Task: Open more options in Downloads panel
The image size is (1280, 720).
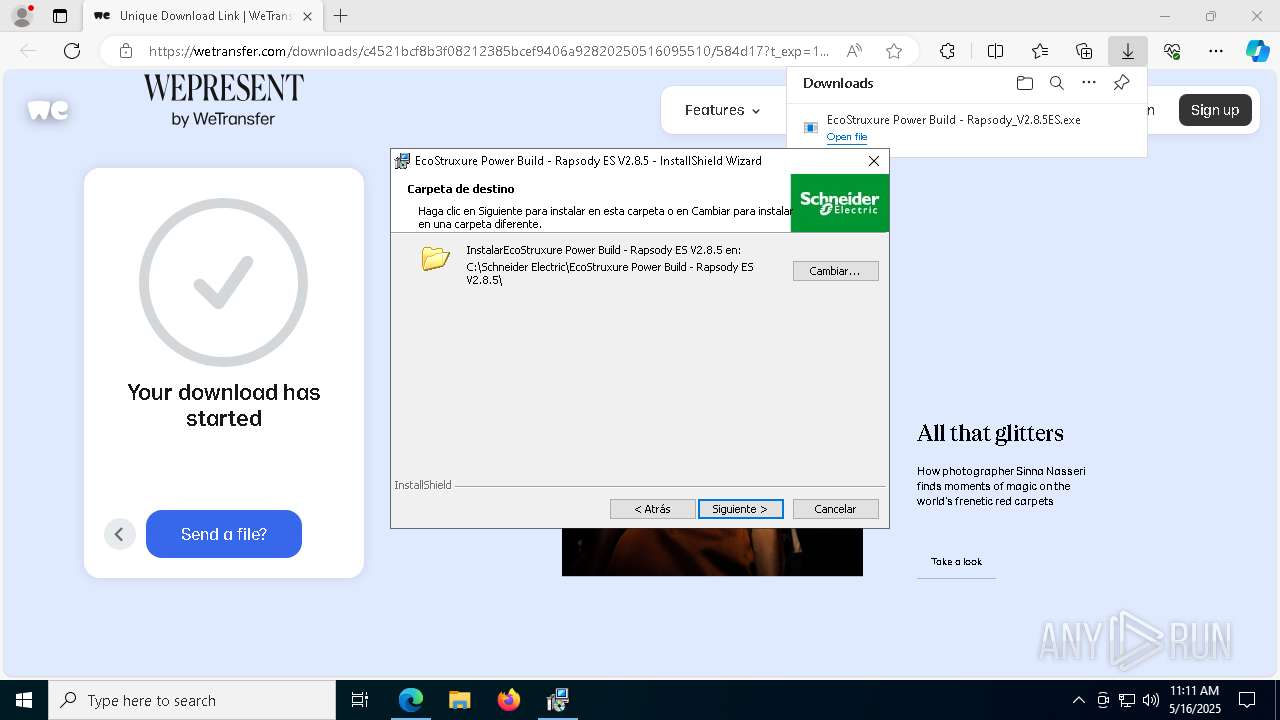Action: coord(1089,83)
